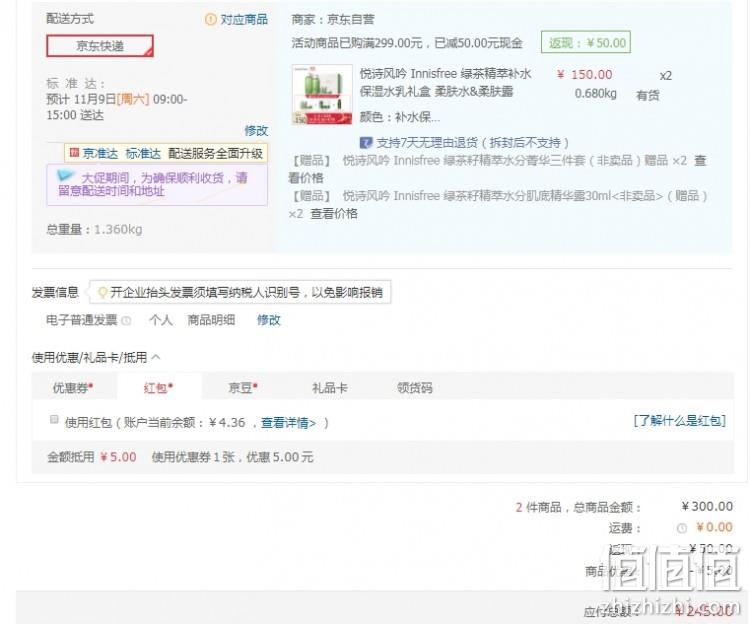The image size is (750, 624).
Task: Check the 使用红包 checkbox
Action: pyautogui.click(x=54, y=420)
